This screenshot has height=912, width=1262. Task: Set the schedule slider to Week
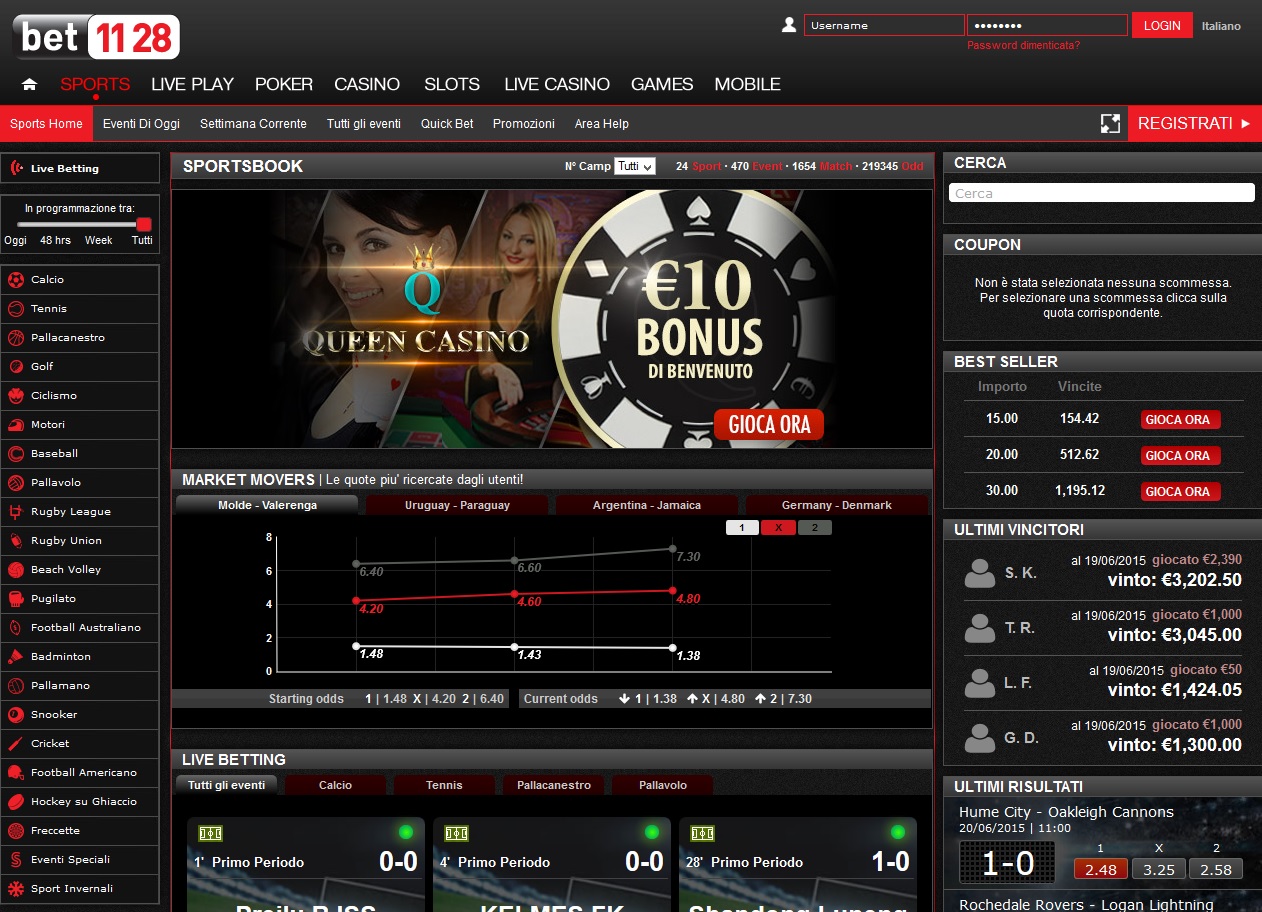point(98,240)
